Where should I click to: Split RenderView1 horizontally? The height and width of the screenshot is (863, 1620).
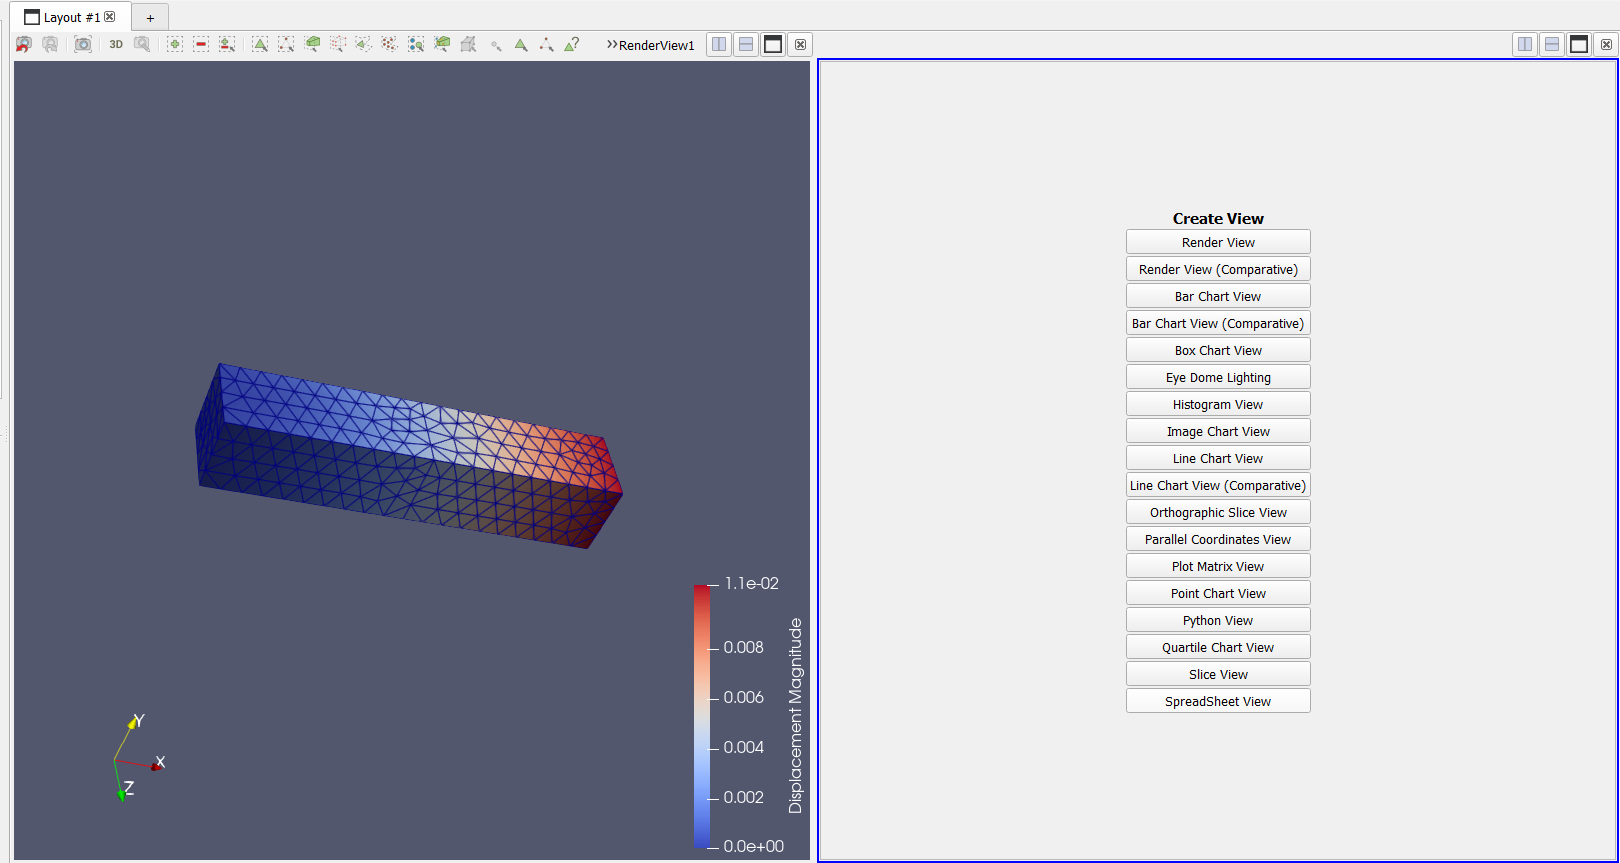(719, 44)
